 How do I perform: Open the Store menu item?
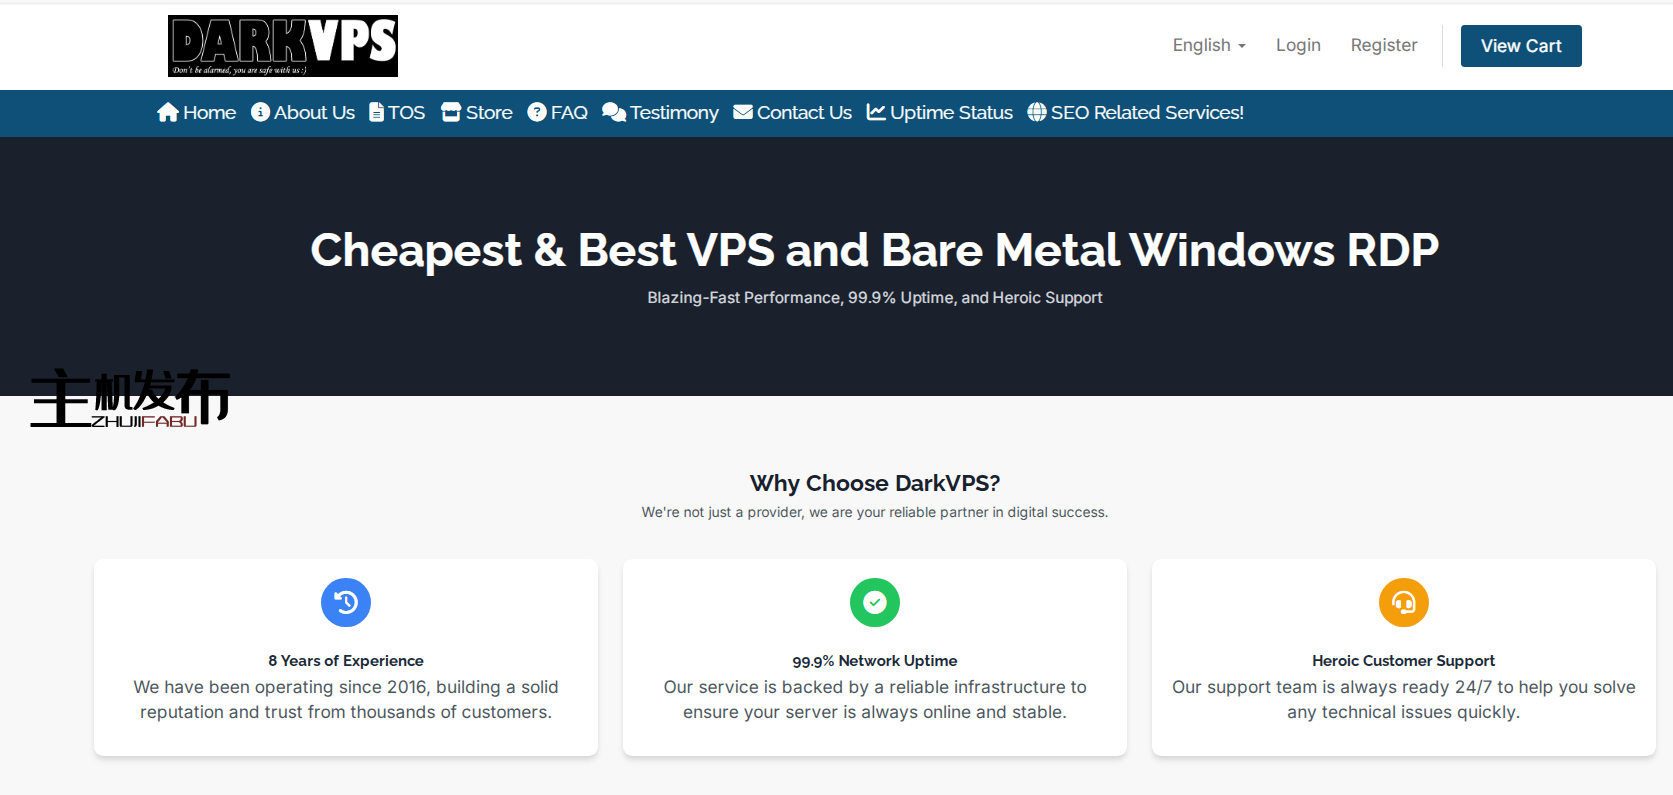tap(489, 113)
